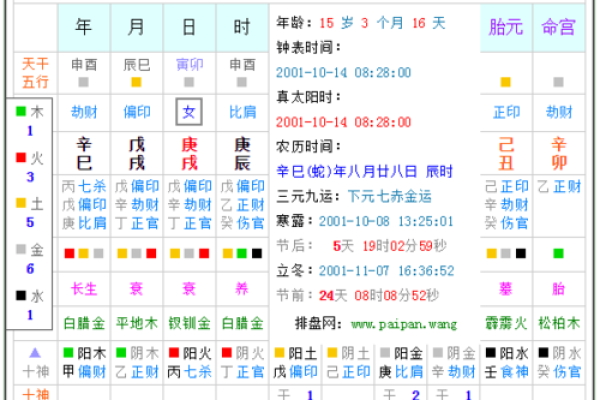Screen dimensions: 600x400
Task: Click the 时 column header
Action: click(x=242, y=28)
